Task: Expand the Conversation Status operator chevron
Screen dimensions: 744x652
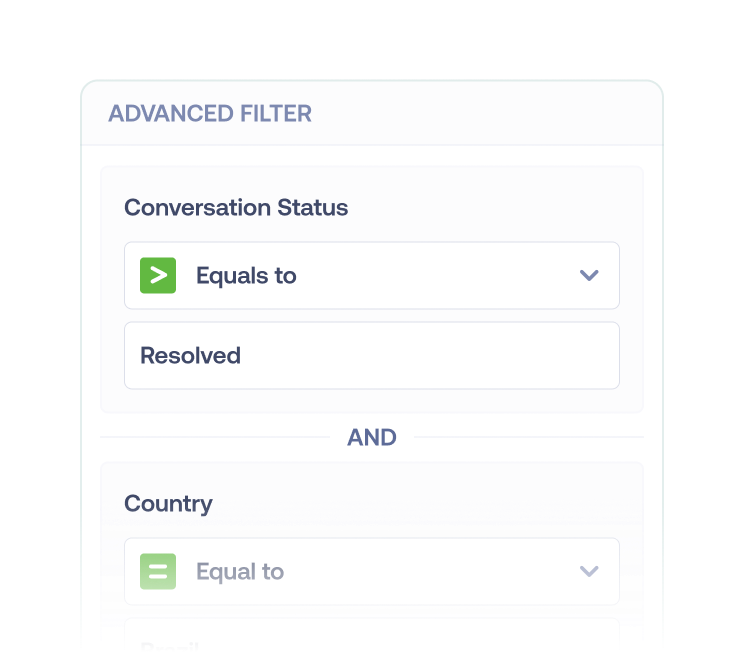Action: pyautogui.click(x=589, y=275)
